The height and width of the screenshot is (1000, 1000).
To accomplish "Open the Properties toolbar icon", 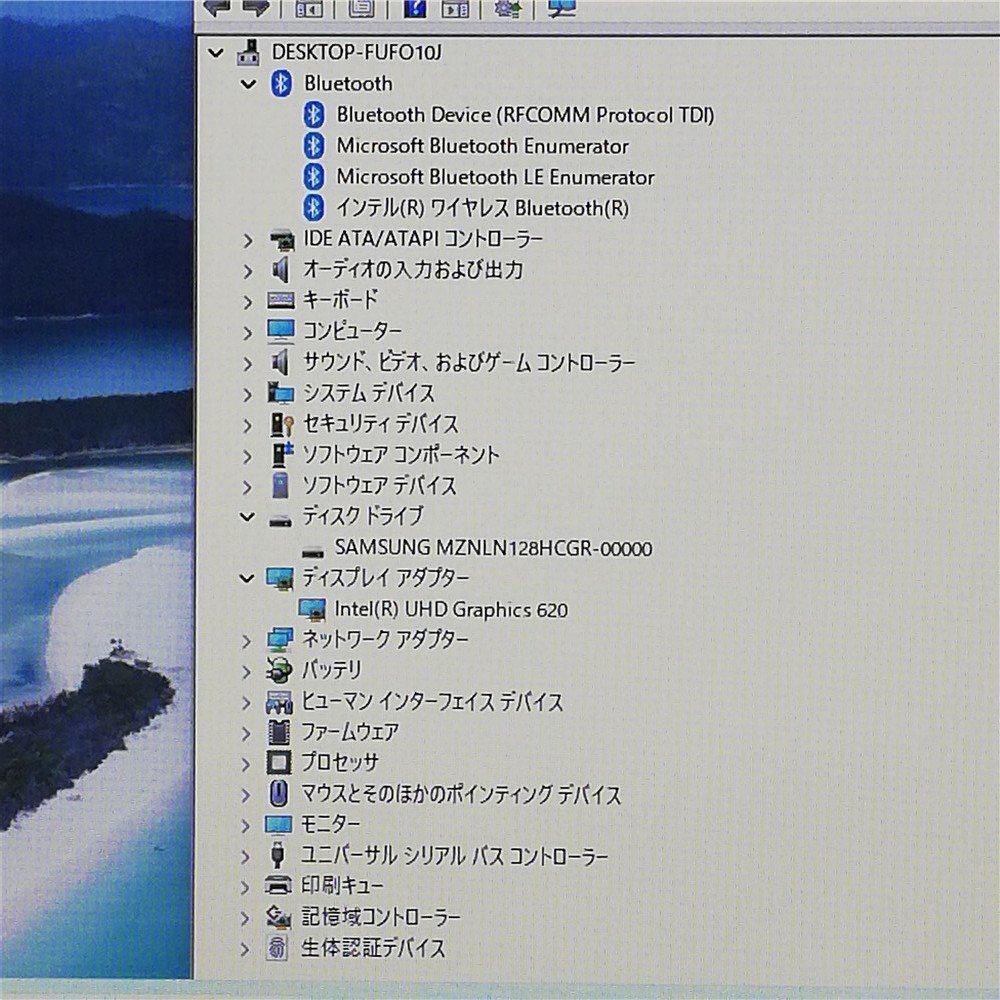I will (361, 8).
